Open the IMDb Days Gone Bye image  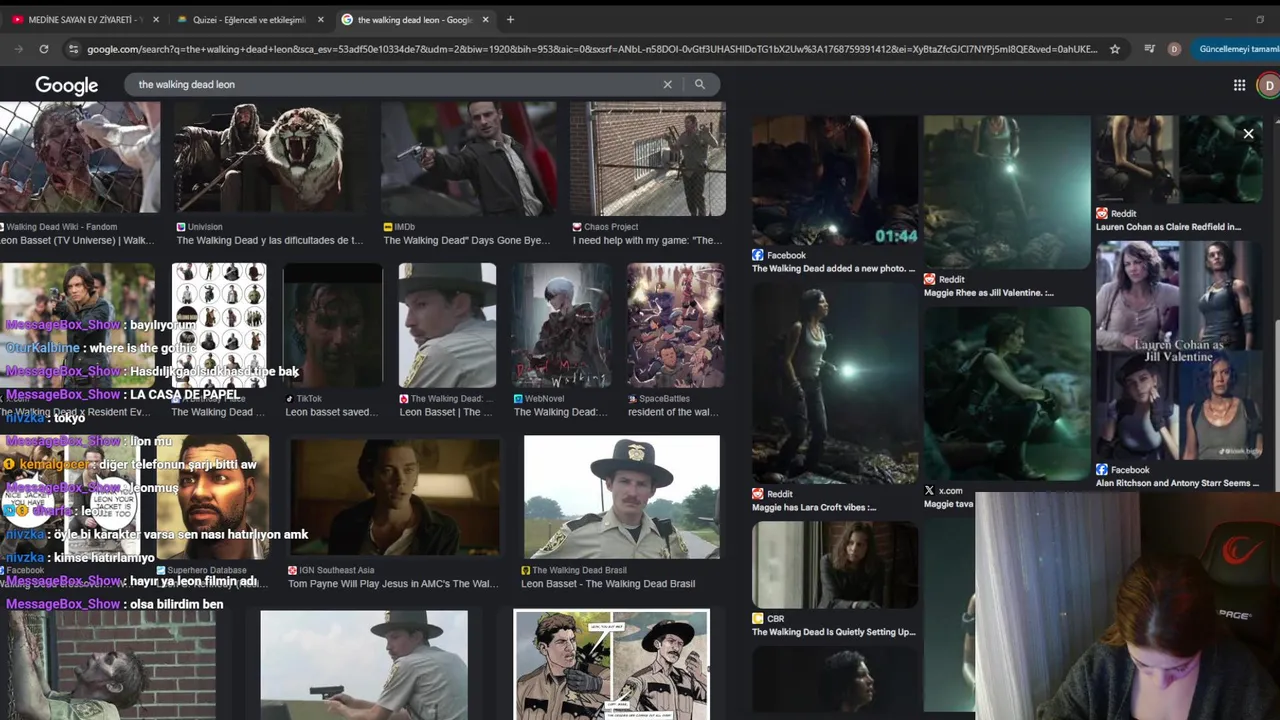pyautogui.click(x=469, y=158)
